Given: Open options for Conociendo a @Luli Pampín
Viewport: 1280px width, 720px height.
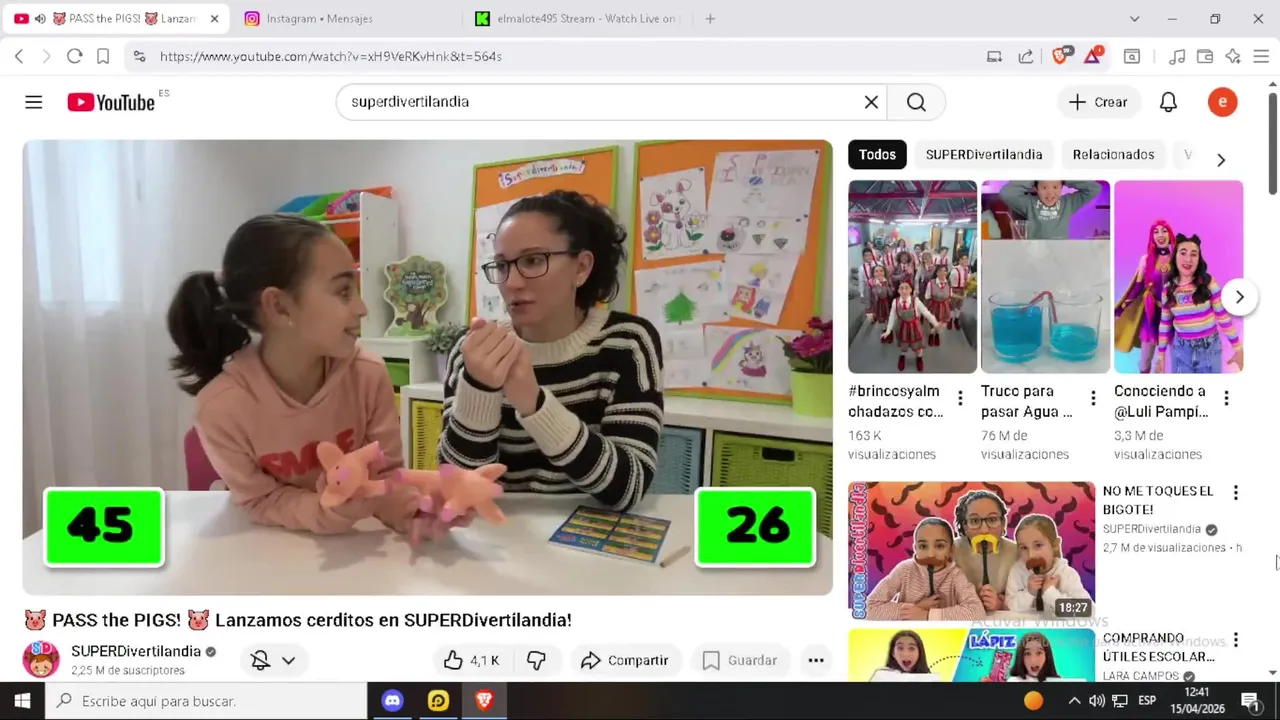Looking at the screenshot, I should click(1226, 399).
